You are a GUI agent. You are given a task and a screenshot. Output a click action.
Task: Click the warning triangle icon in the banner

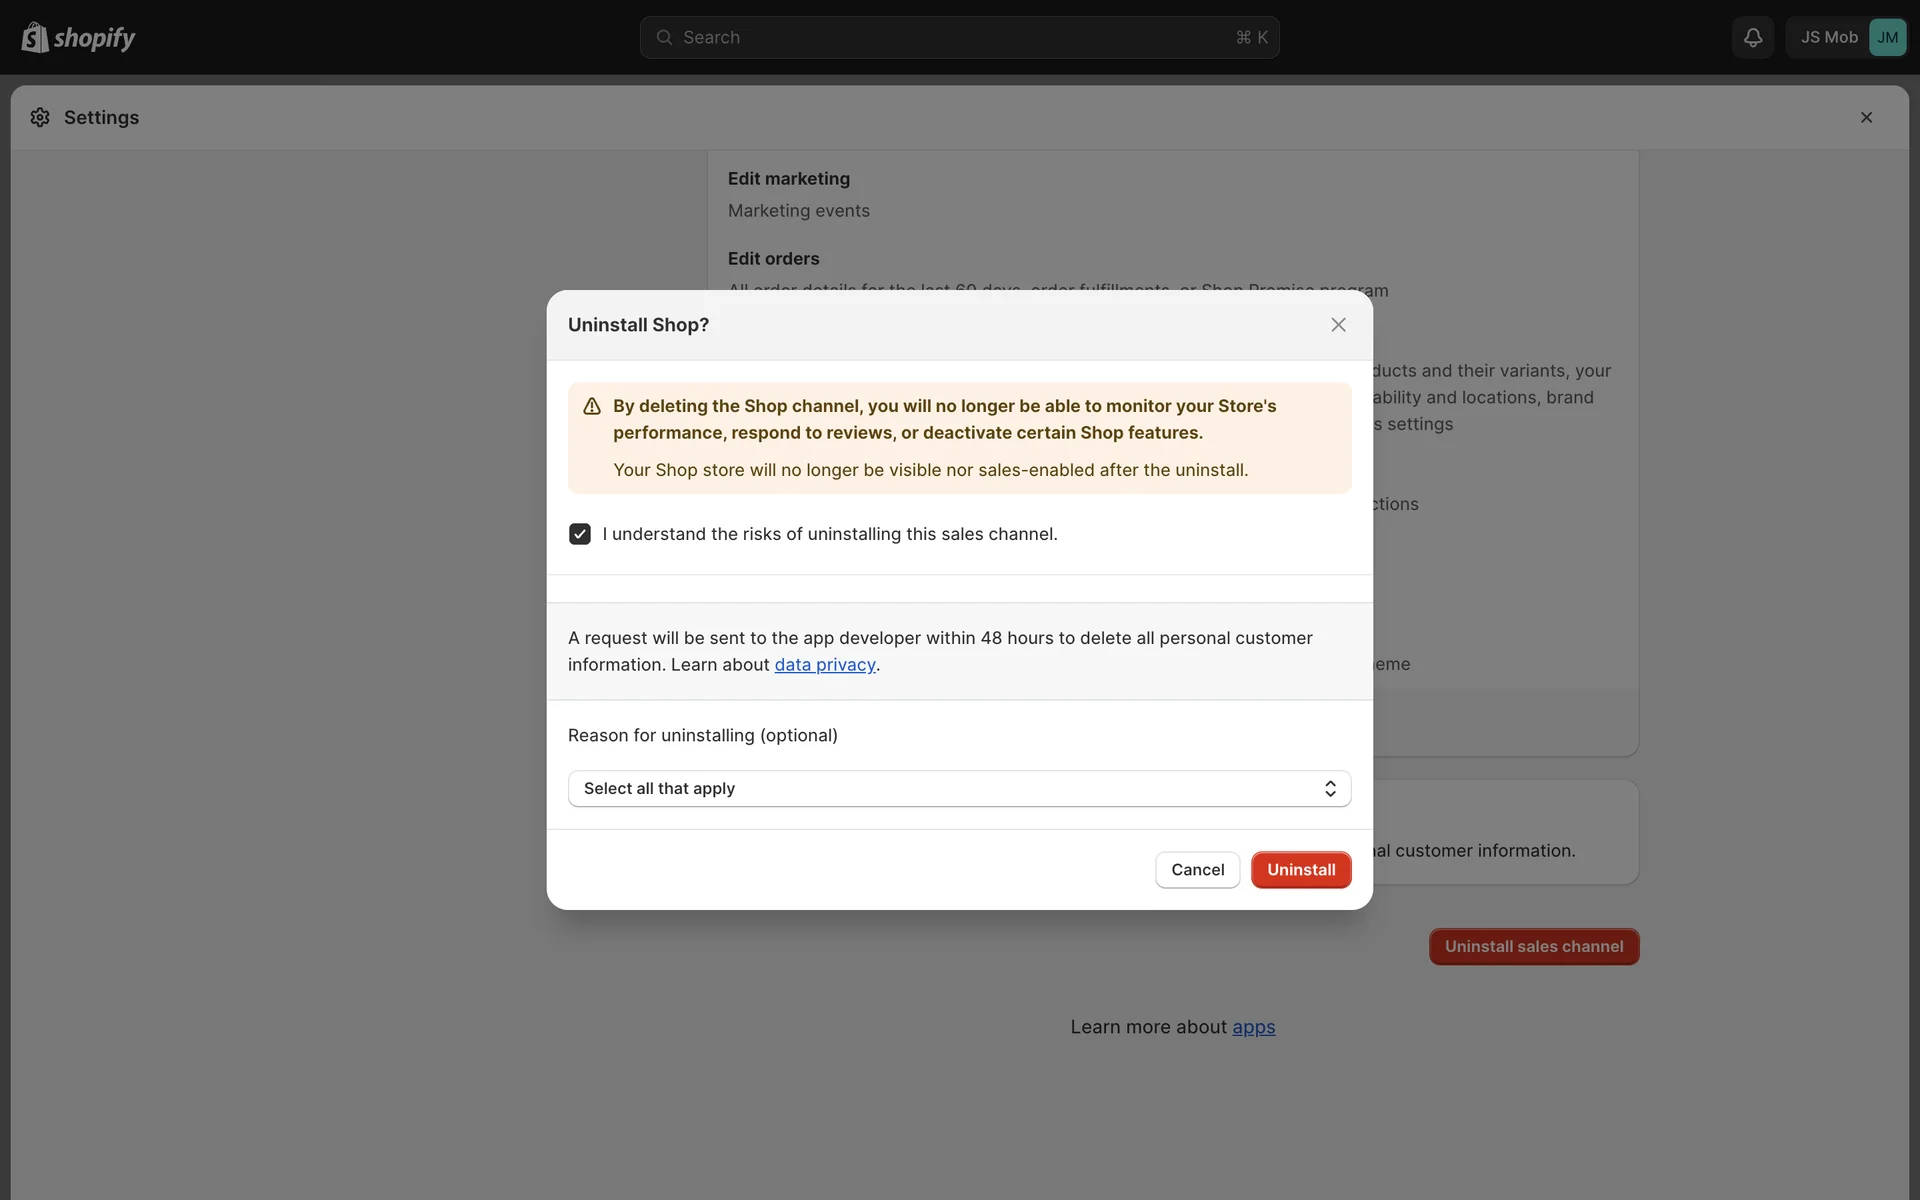click(592, 406)
